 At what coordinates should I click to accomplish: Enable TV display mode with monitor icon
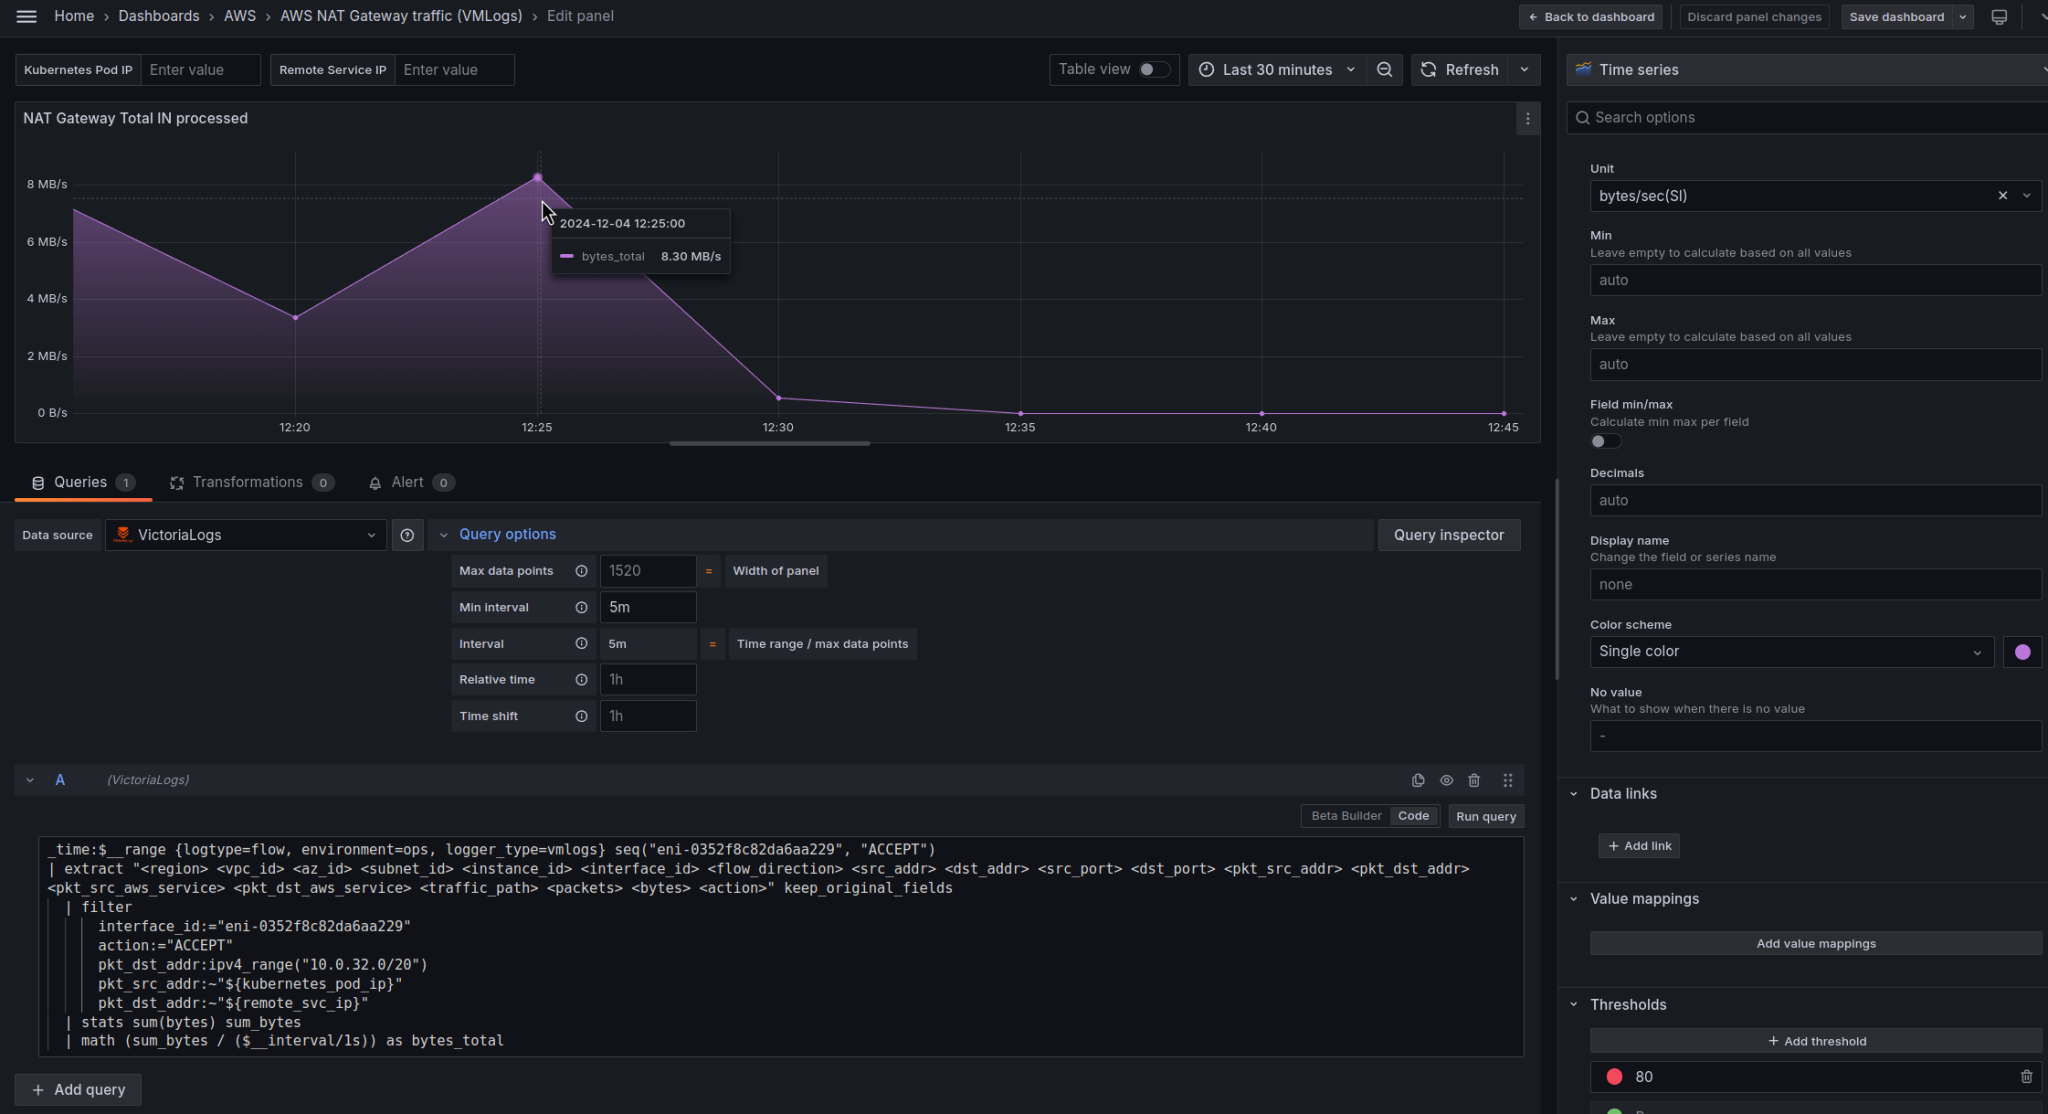[1999, 16]
